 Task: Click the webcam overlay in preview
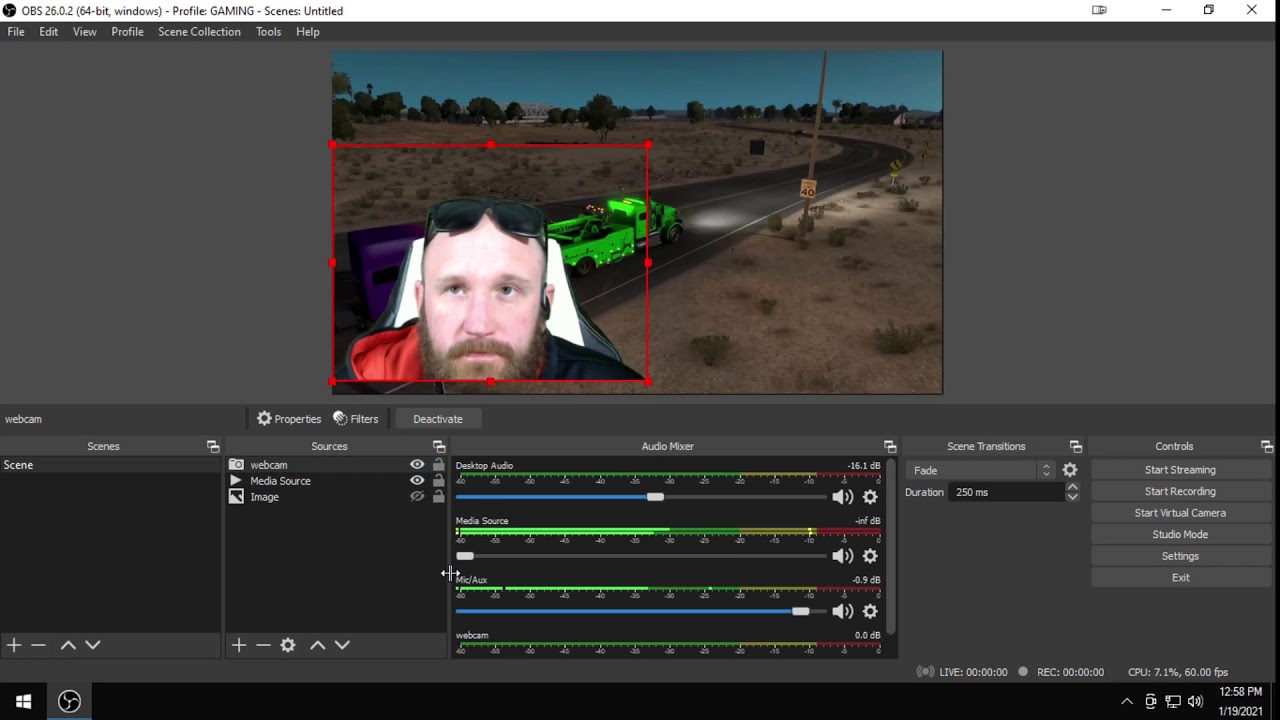point(490,263)
